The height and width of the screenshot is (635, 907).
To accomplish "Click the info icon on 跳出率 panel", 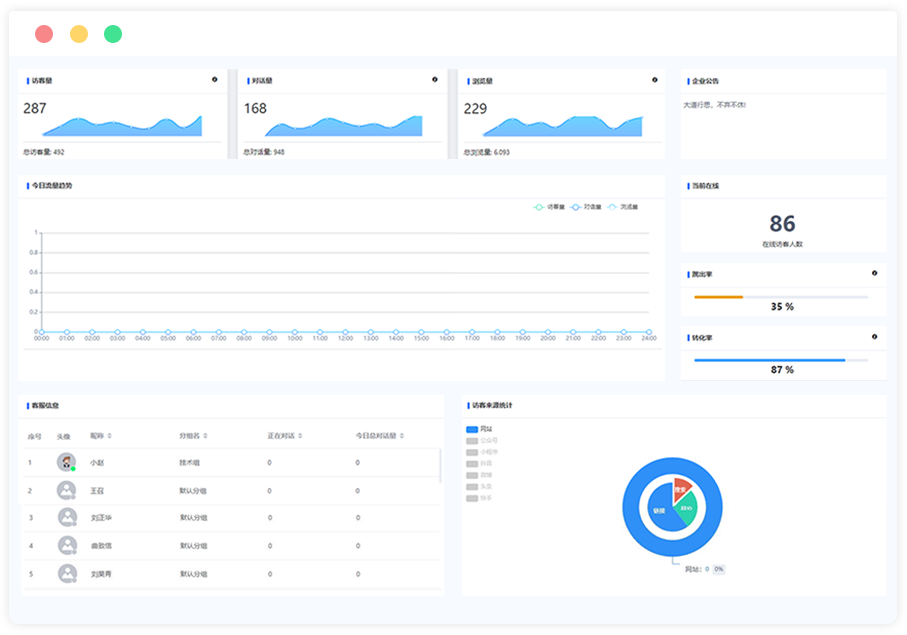I will click(874, 273).
